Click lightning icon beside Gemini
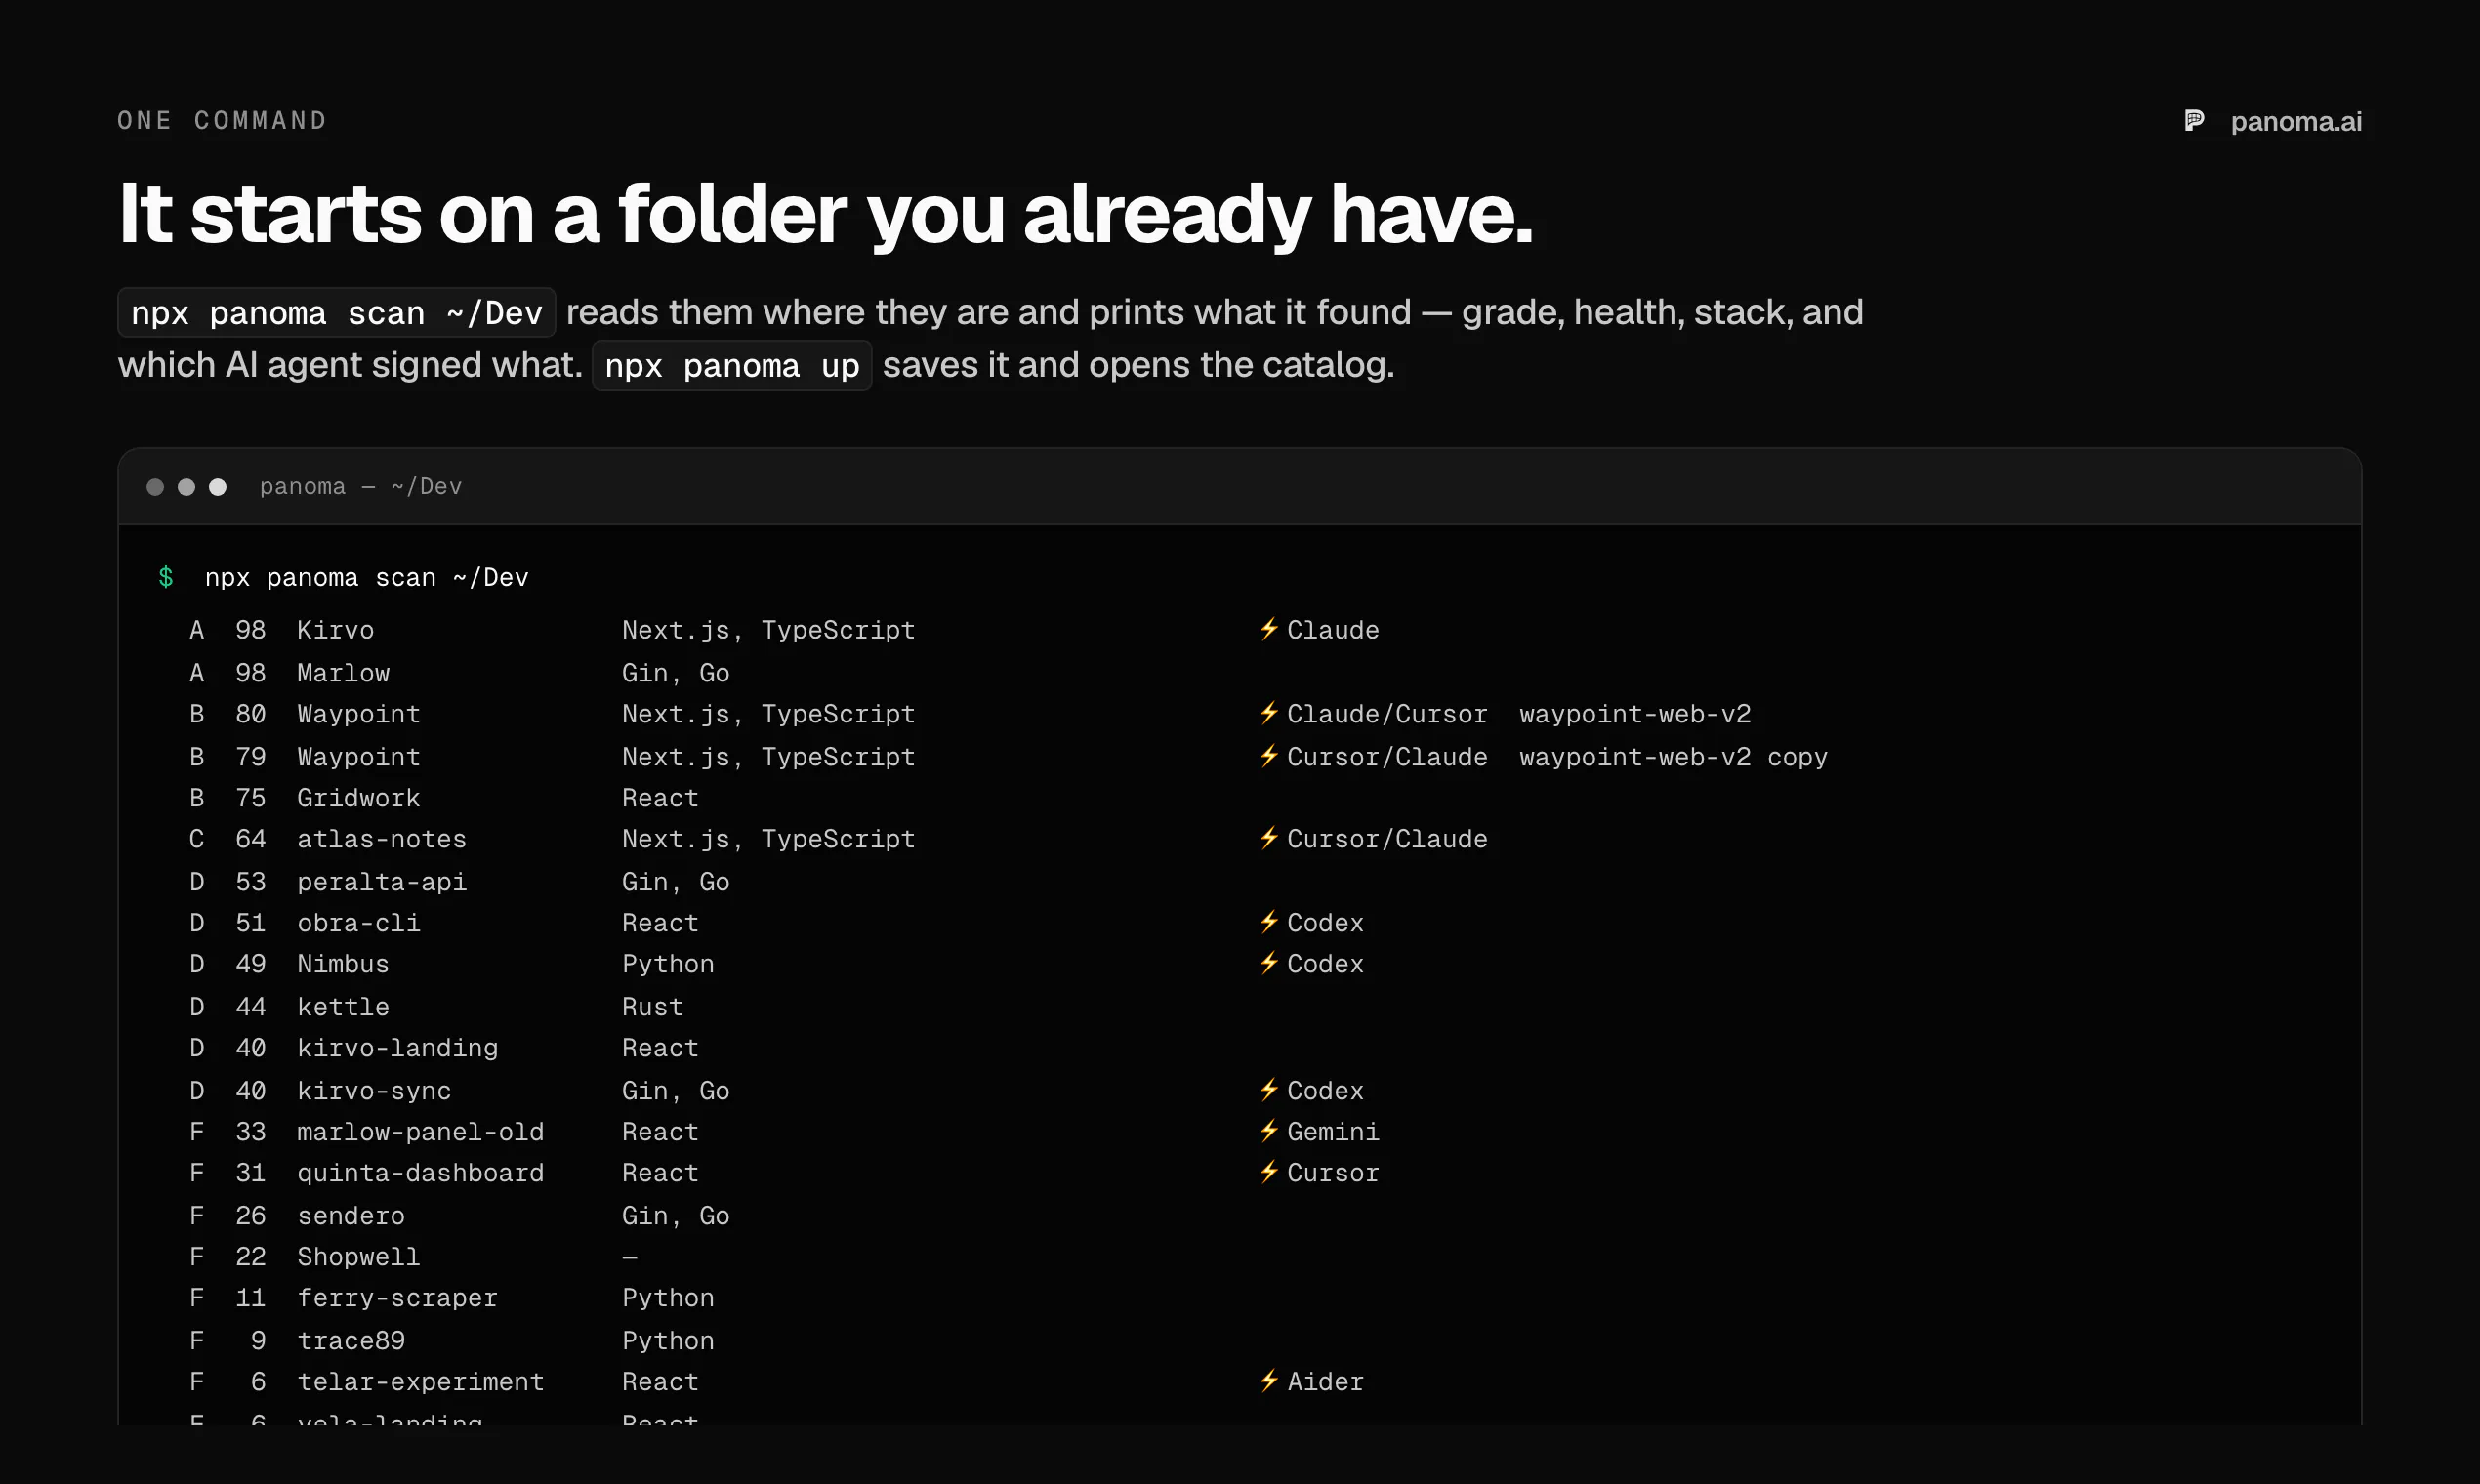2480x1484 pixels. (1269, 1131)
